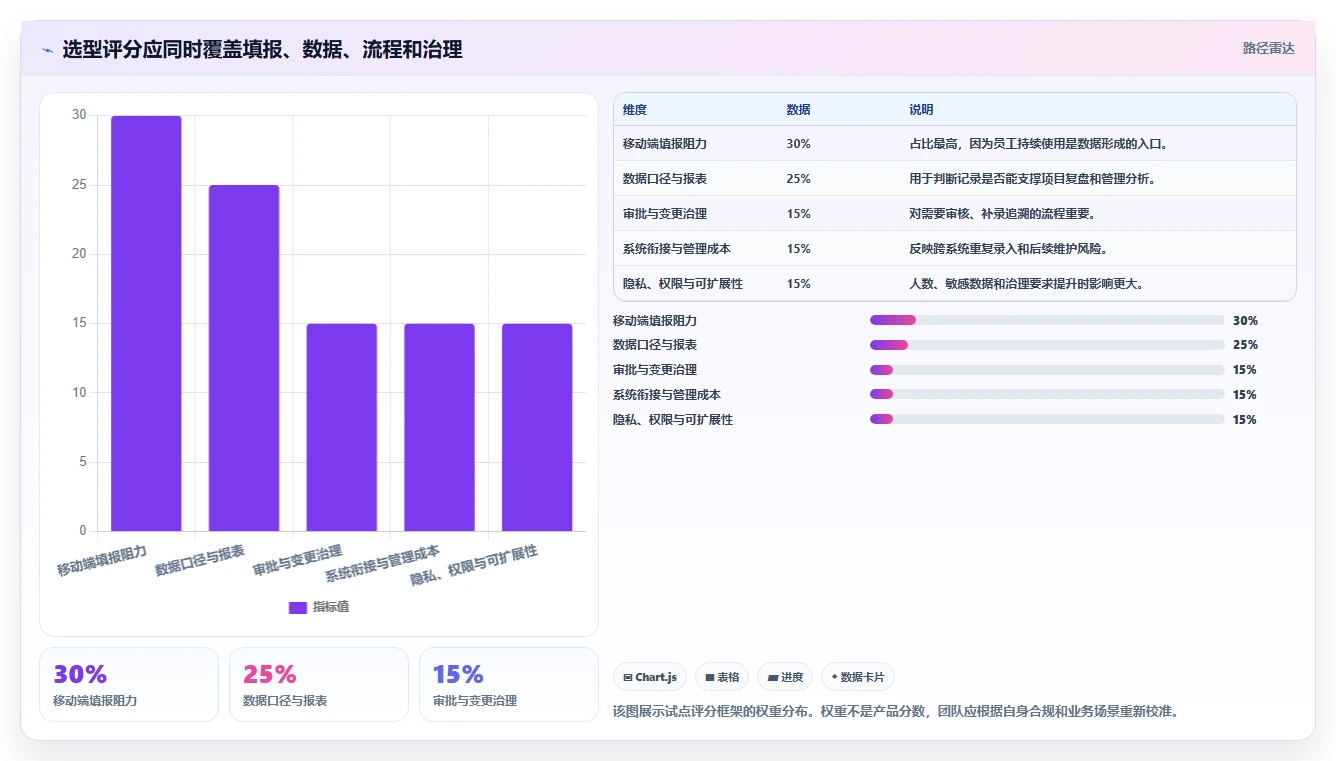Click the 数据 table column header
The width and height of the screenshot is (1336, 761).
tap(799, 110)
